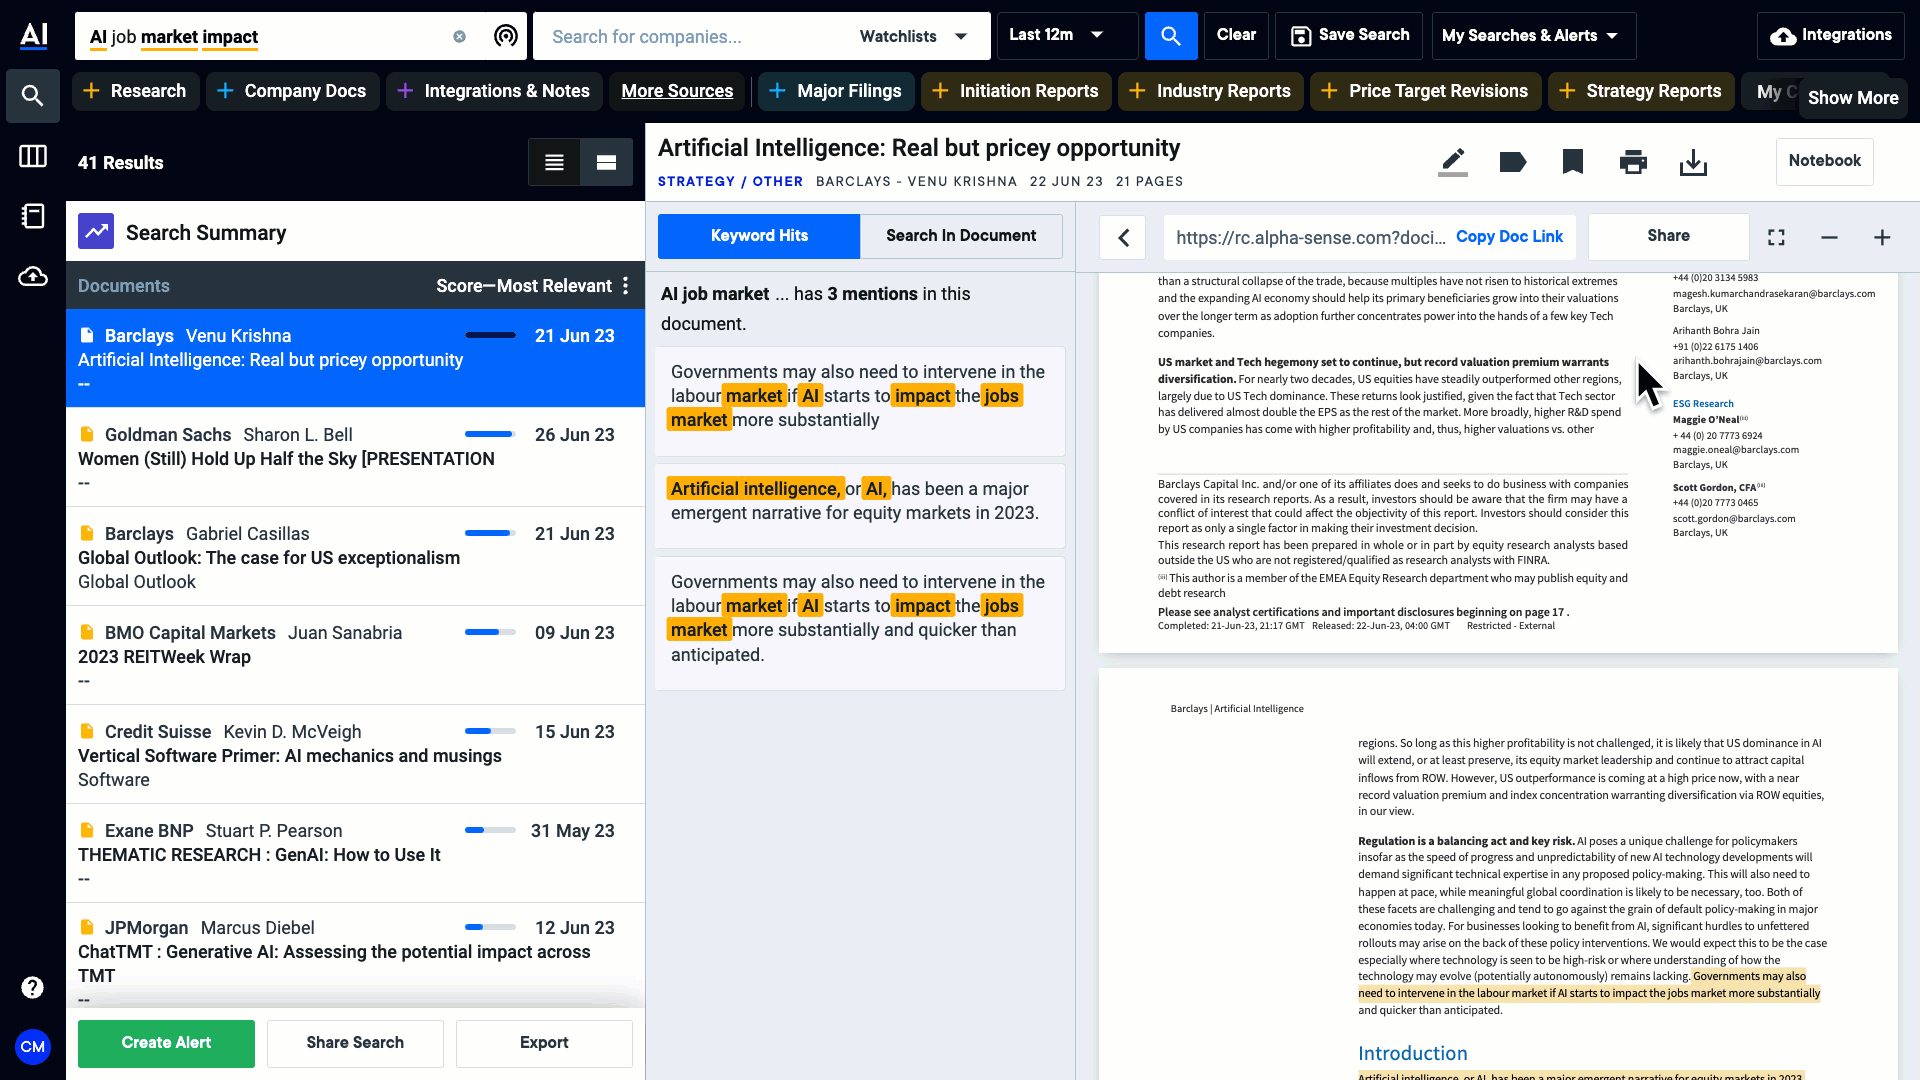This screenshot has width=1920, height=1080.
Task: Click Copy Doc Link
Action: [1509, 237]
